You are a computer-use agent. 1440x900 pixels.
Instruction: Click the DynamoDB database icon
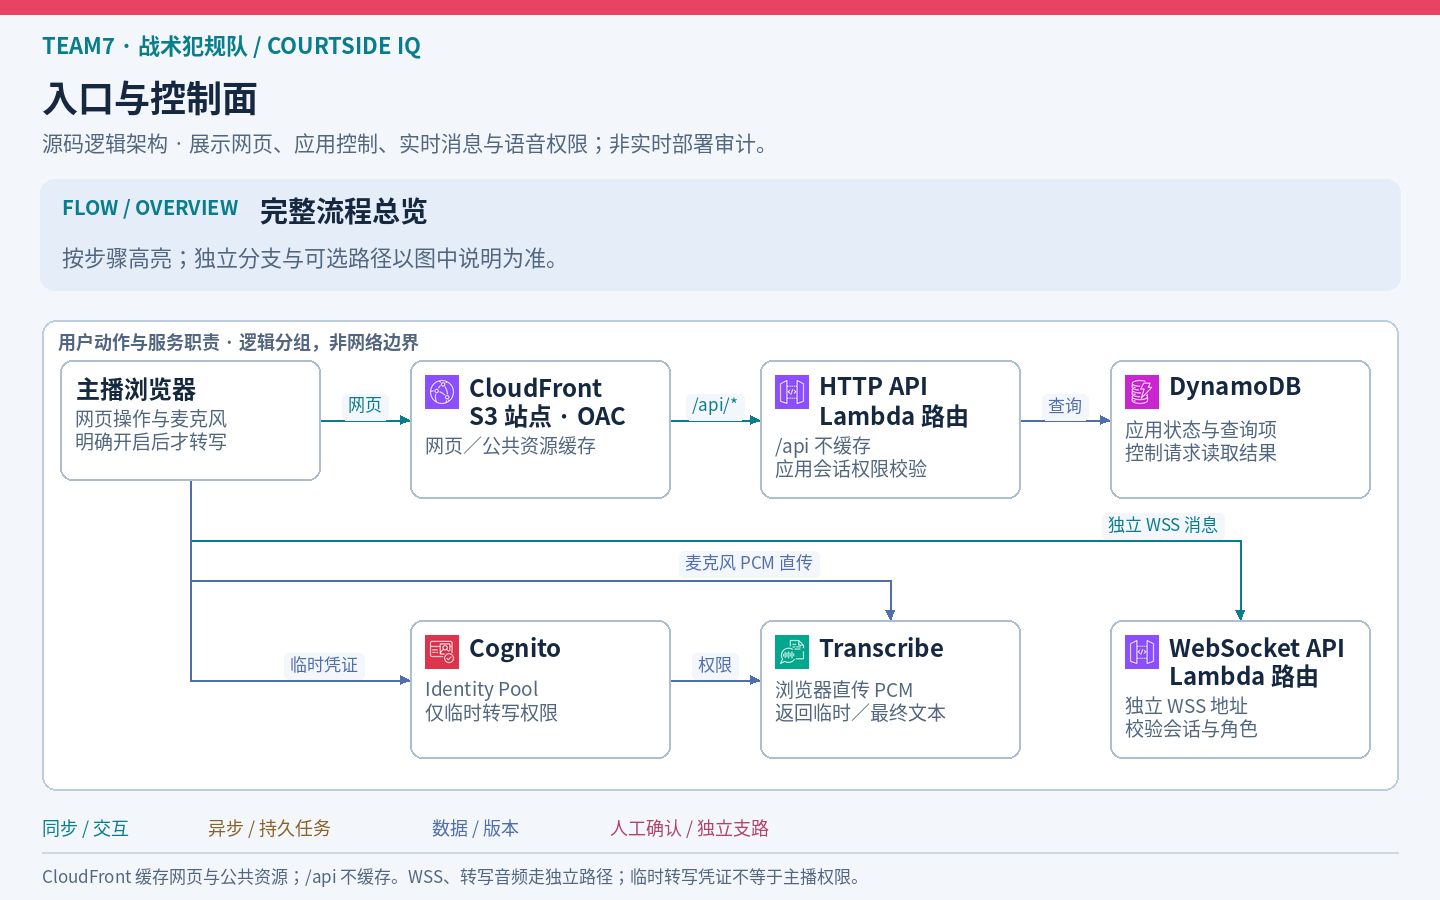[x=1142, y=392]
